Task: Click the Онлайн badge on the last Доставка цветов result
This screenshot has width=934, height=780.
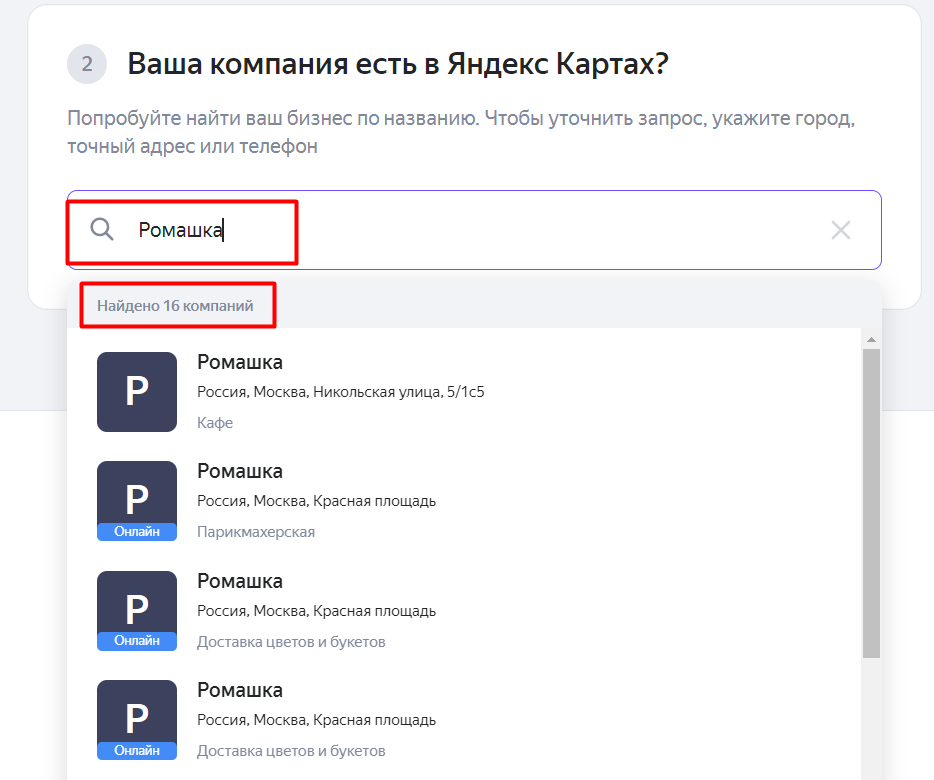Action: point(137,751)
